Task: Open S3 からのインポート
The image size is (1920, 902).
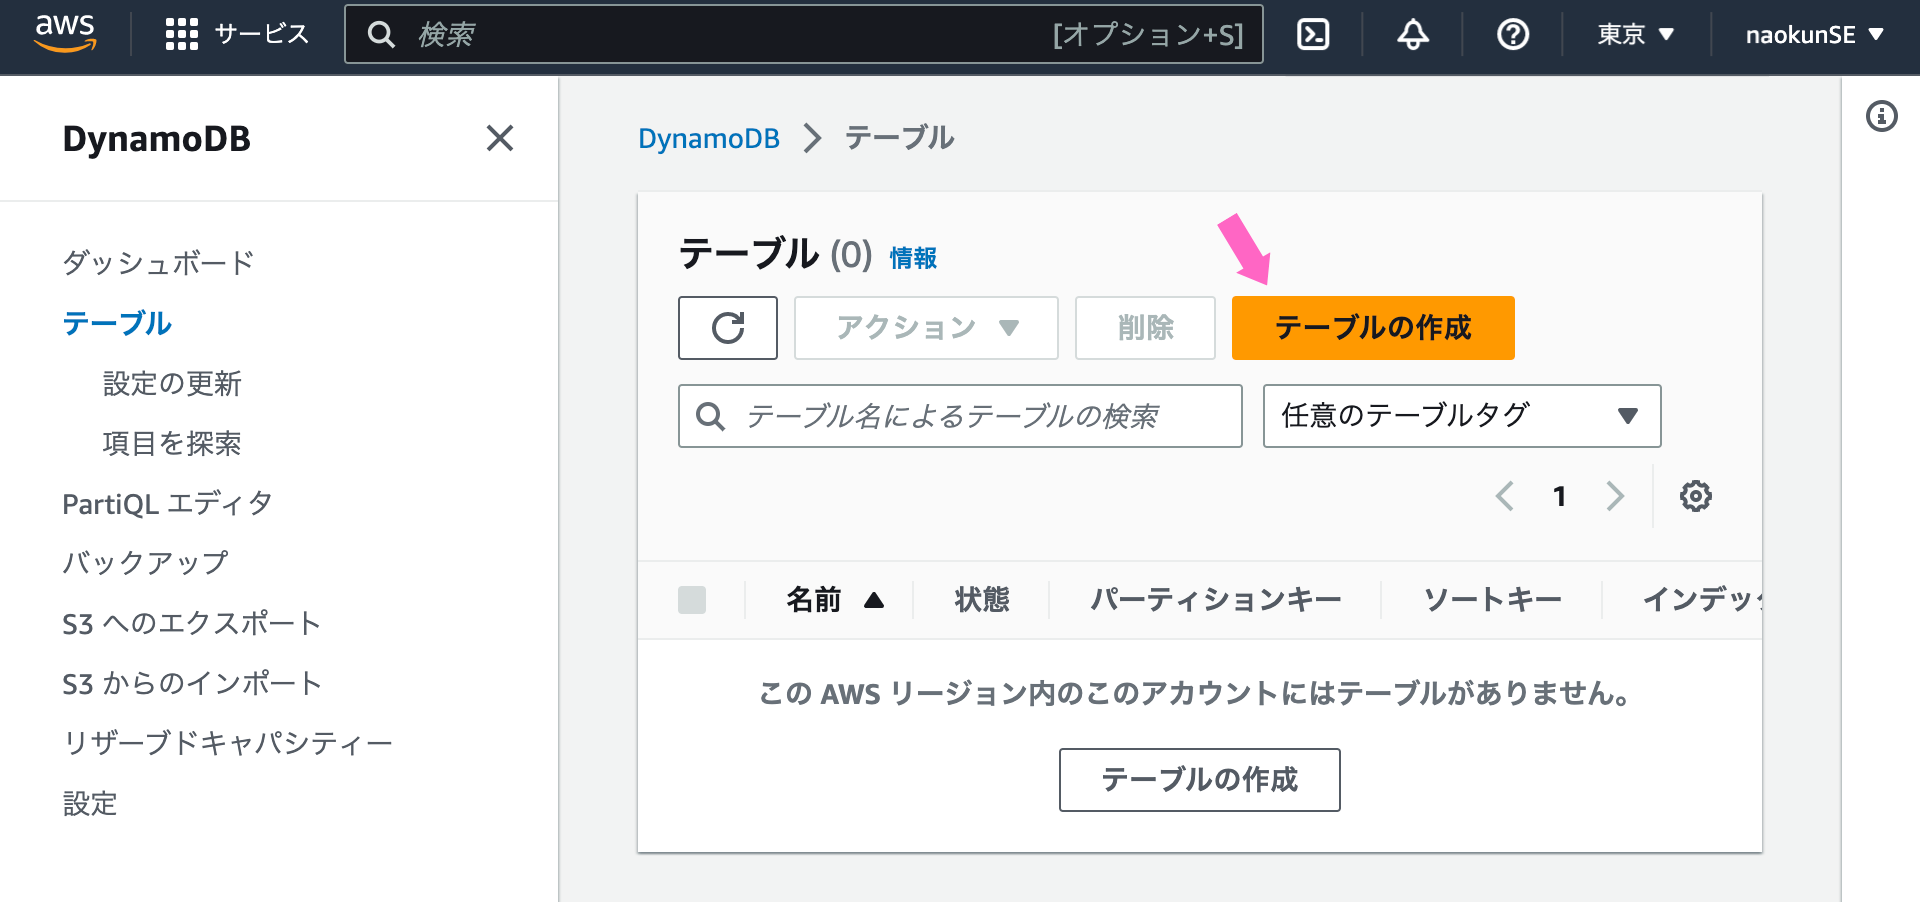Action: (x=192, y=683)
